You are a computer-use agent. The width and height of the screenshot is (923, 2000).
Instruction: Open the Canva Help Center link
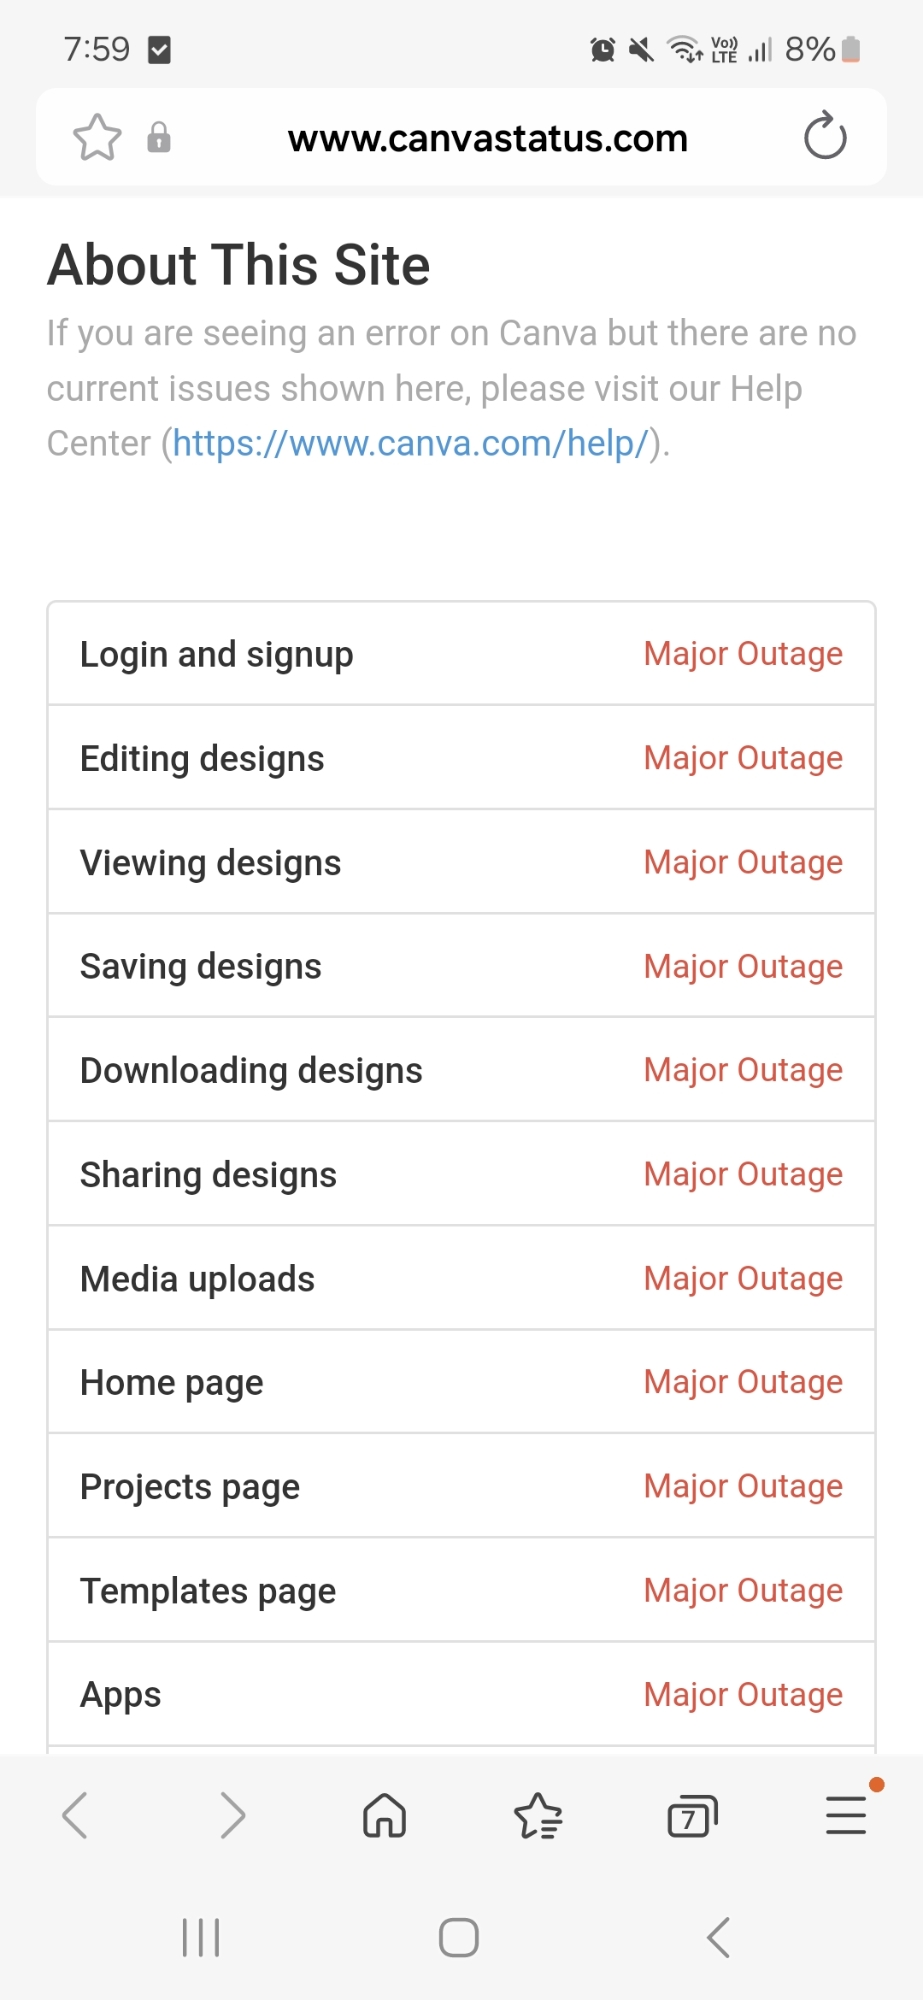[410, 443]
